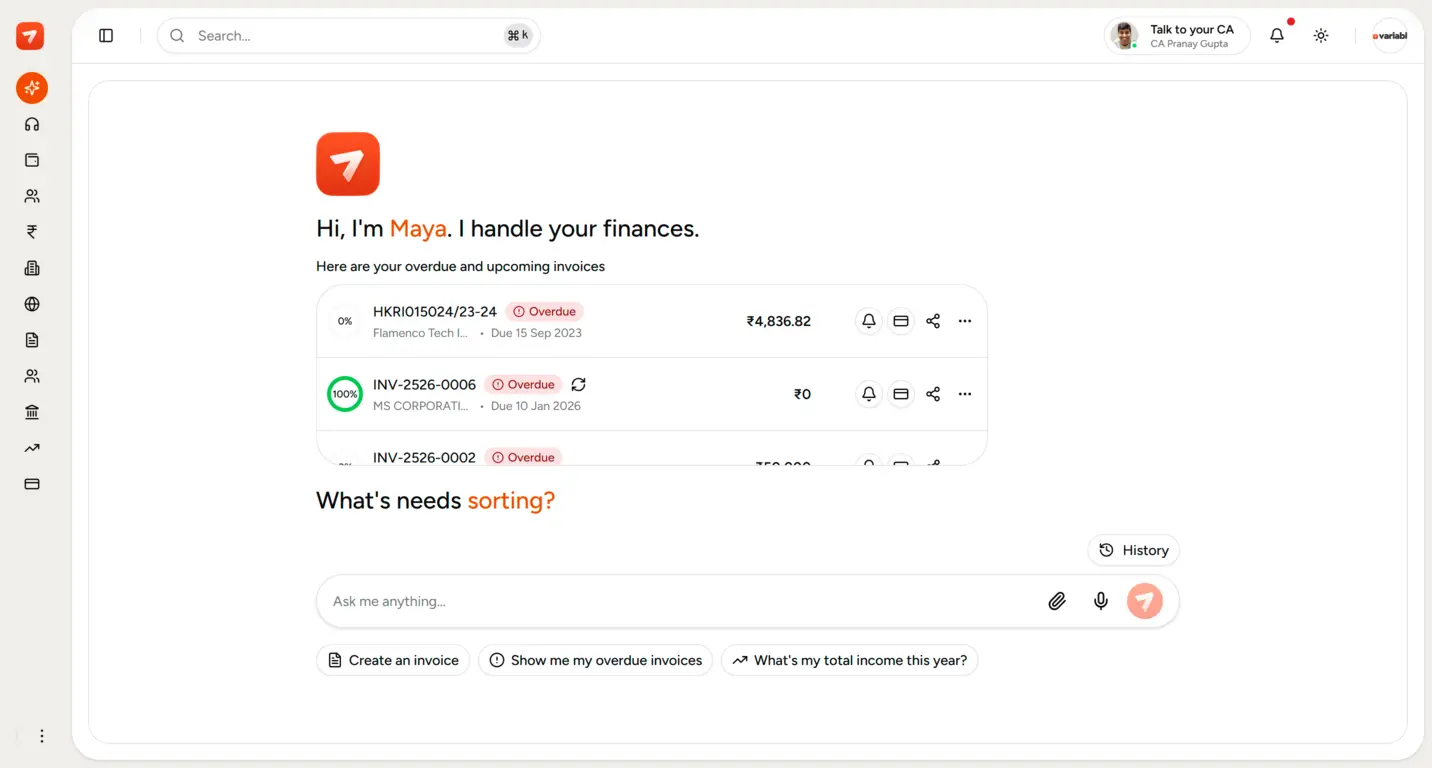Click the payment card icon for HKRI015024/23-24
The height and width of the screenshot is (768, 1432).
click(901, 321)
